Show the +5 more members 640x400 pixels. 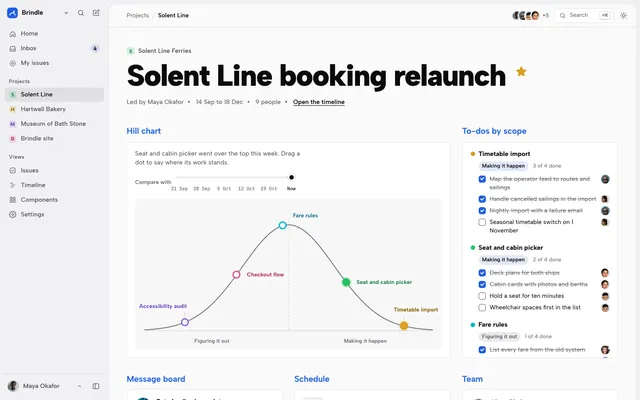click(546, 16)
